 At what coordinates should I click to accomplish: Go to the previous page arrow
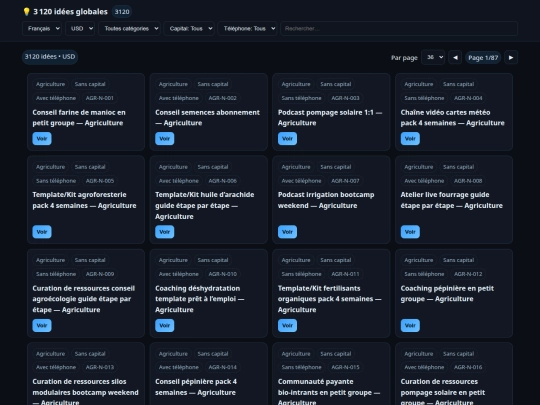click(x=455, y=58)
